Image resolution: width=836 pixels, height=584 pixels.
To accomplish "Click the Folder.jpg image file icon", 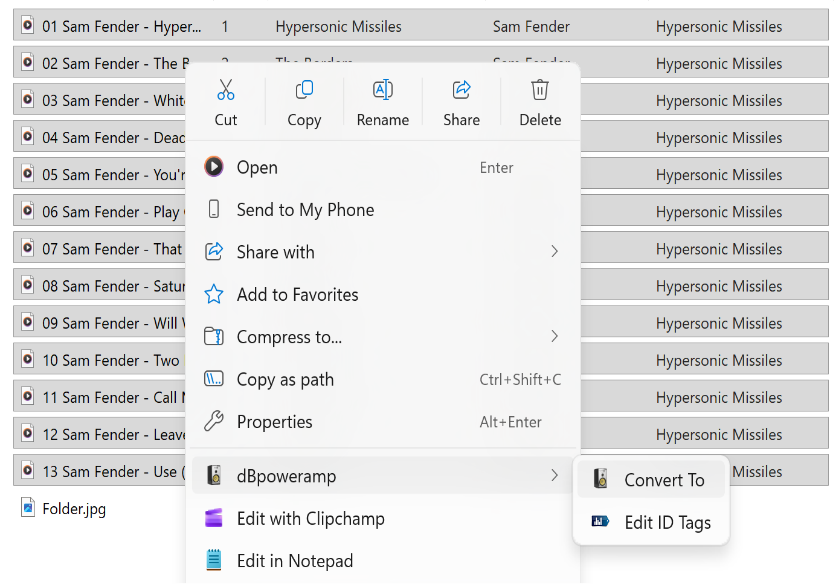I will 28,507.
